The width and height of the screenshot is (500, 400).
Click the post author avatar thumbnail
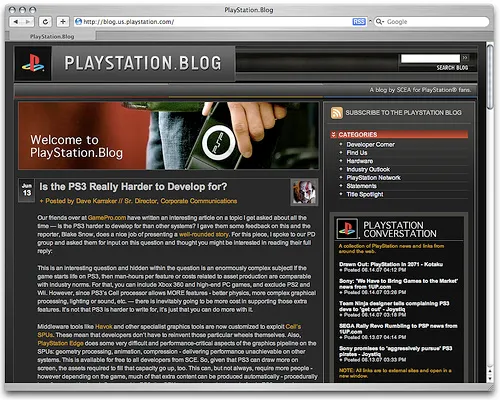tap(304, 192)
